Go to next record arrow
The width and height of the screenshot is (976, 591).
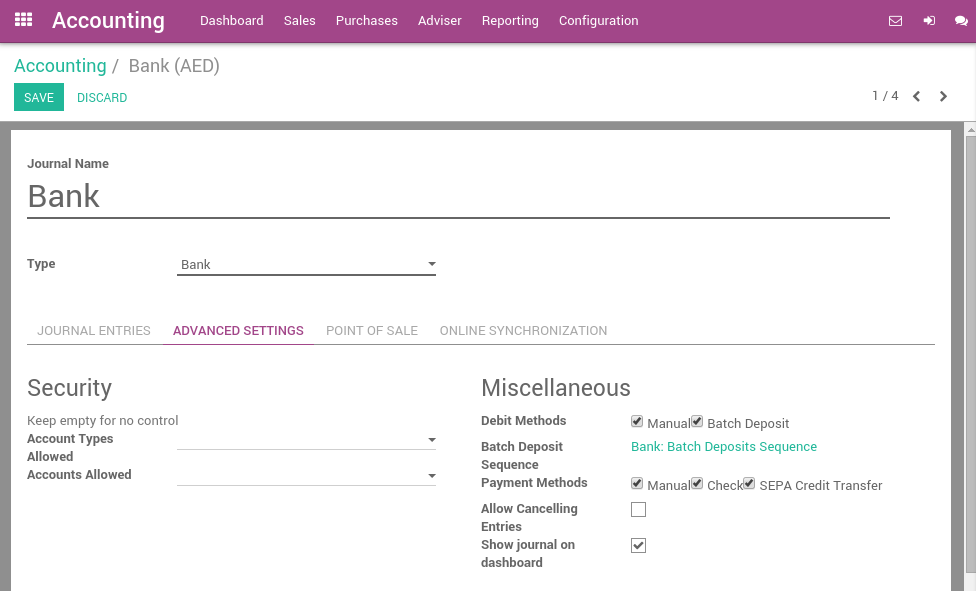[943, 97]
